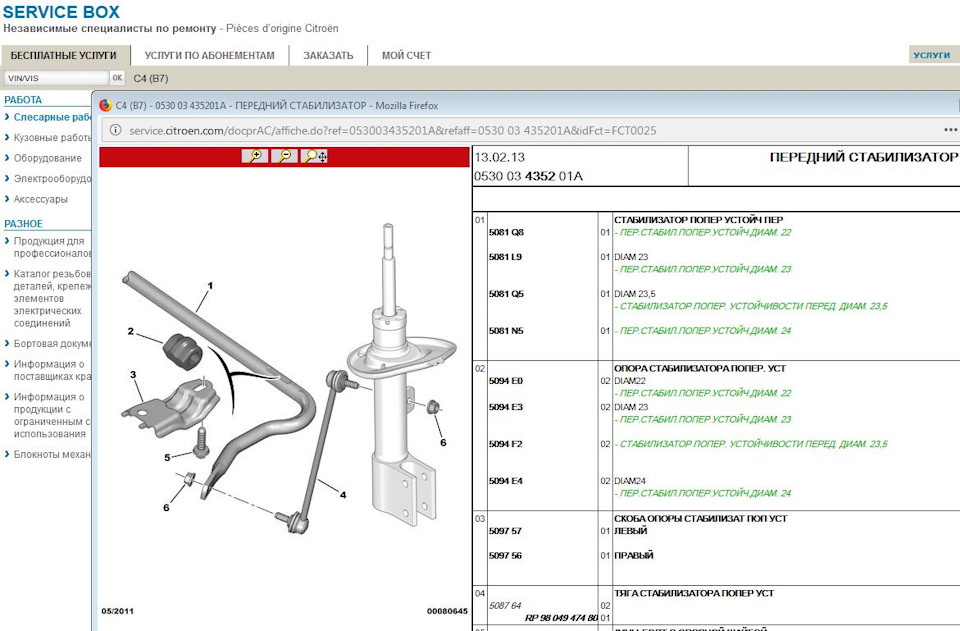This screenshot has width=960, height=631.
Task: Open Электрооборудование sidebar link
Action: (x=52, y=179)
